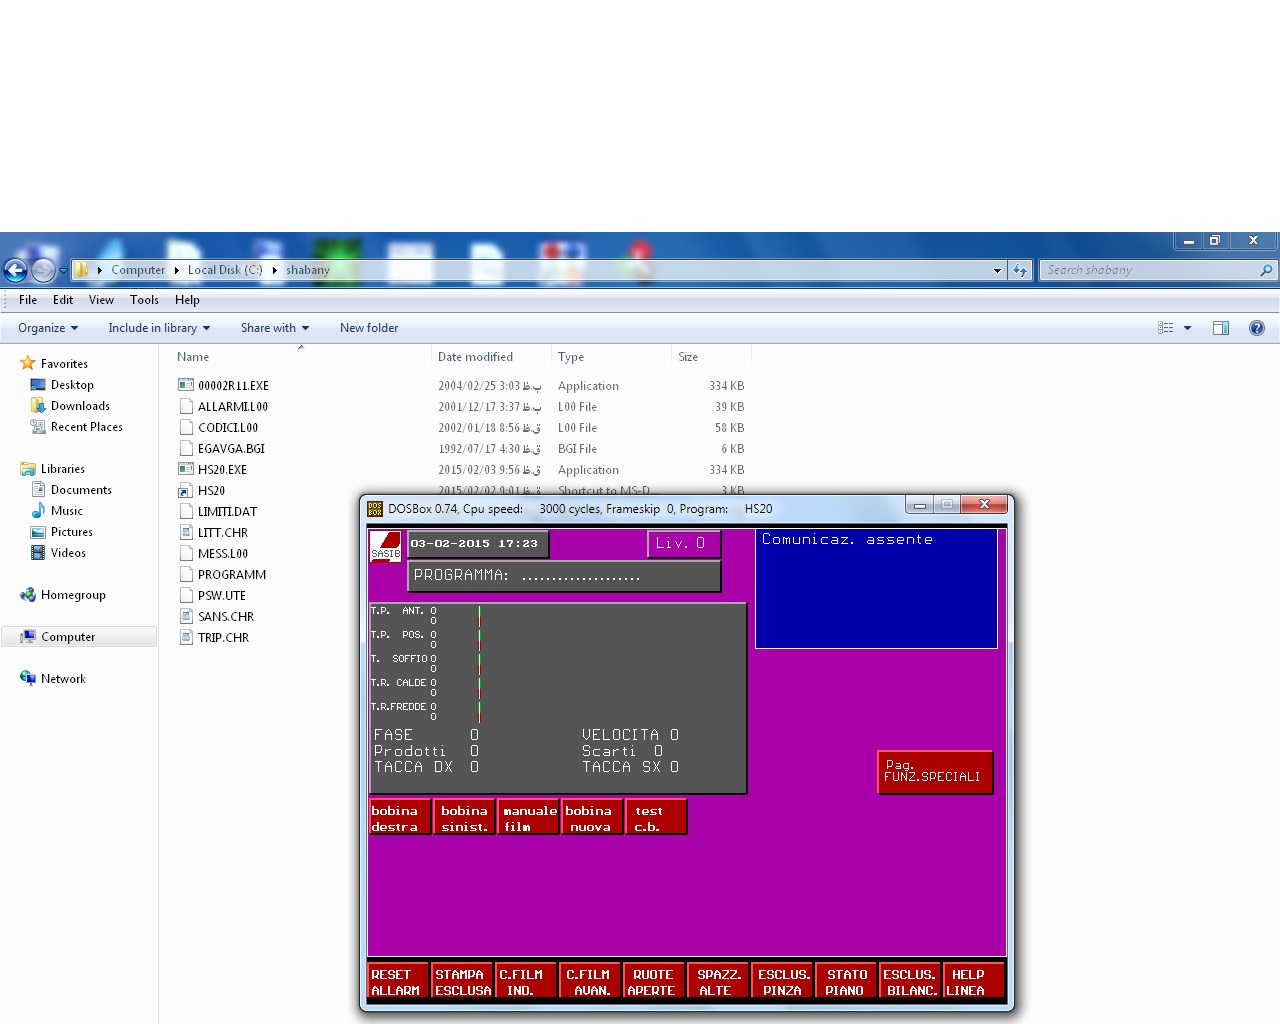Open the Share with dropdown

point(274,328)
